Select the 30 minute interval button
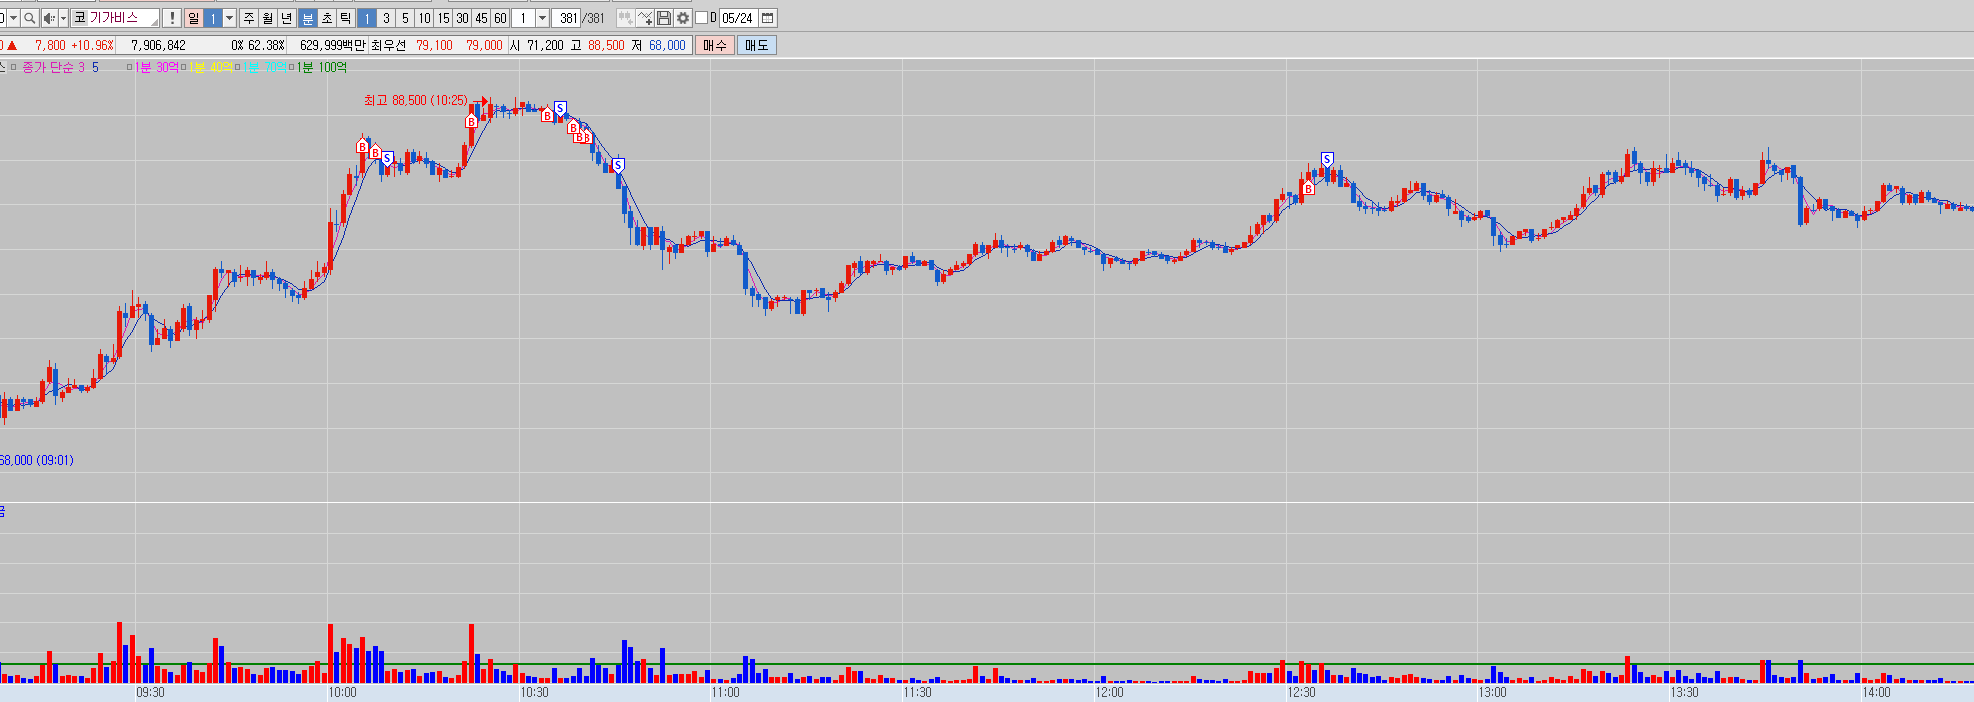The width and height of the screenshot is (1974, 702). [462, 18]
